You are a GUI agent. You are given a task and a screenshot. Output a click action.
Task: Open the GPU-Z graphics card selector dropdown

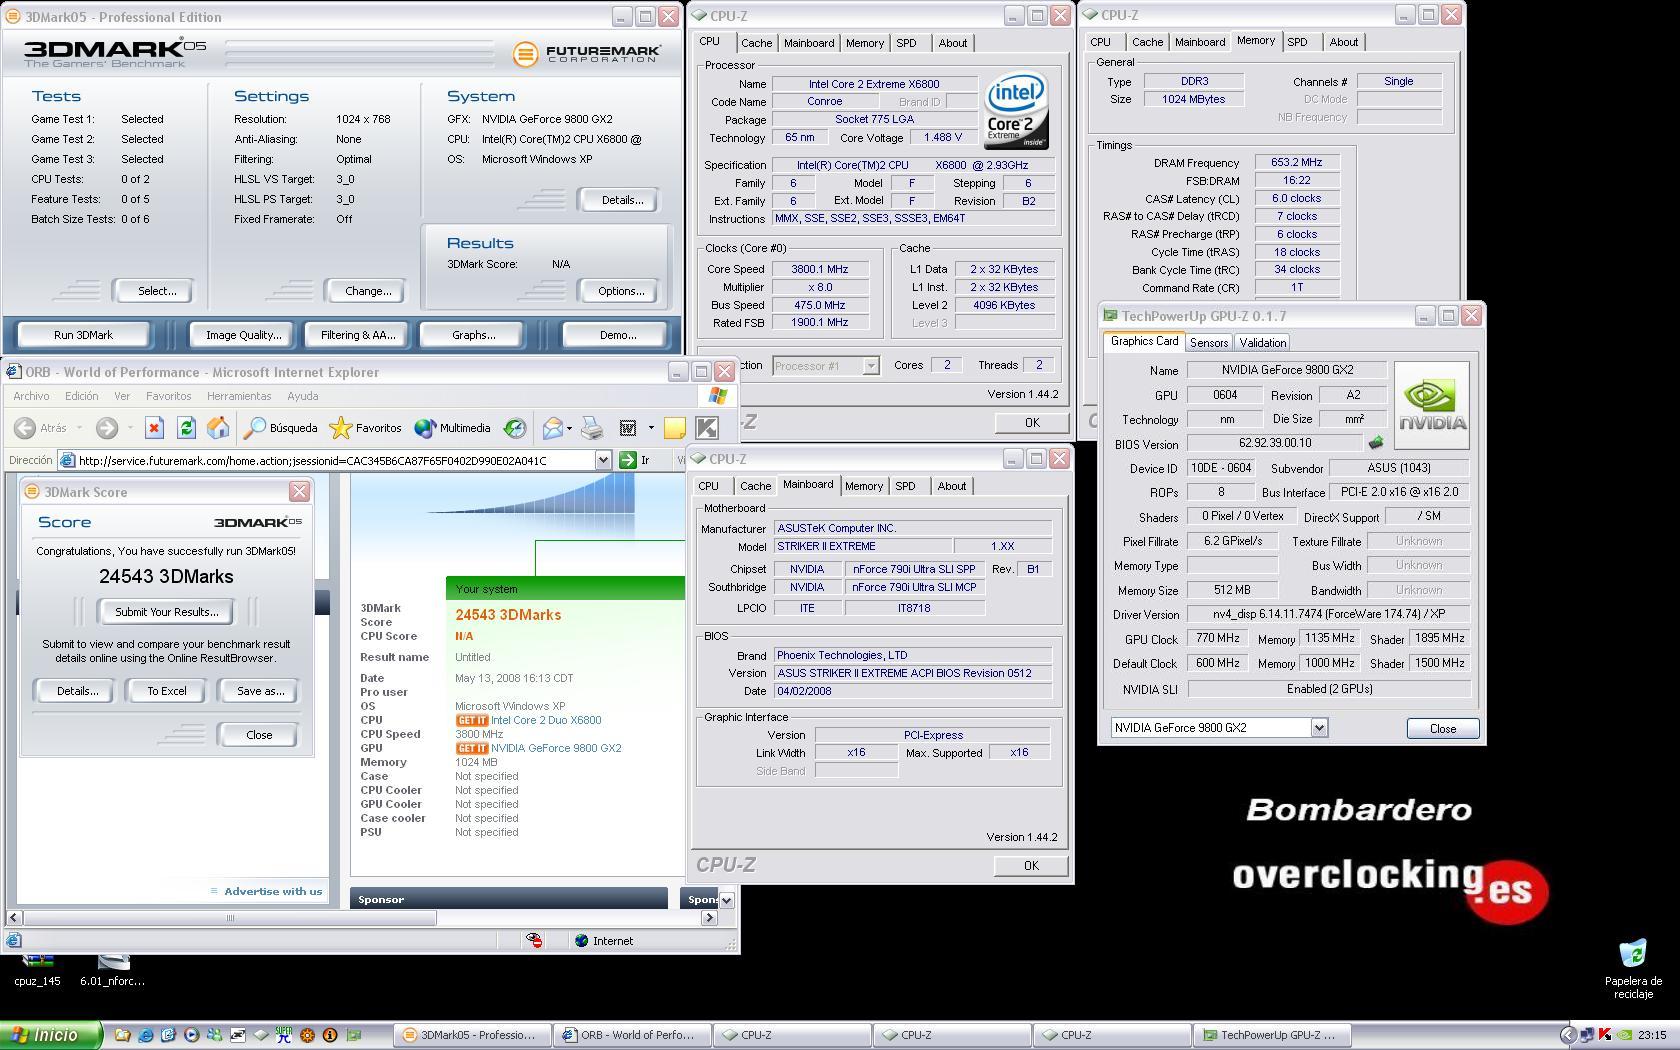pos(1319,728)
